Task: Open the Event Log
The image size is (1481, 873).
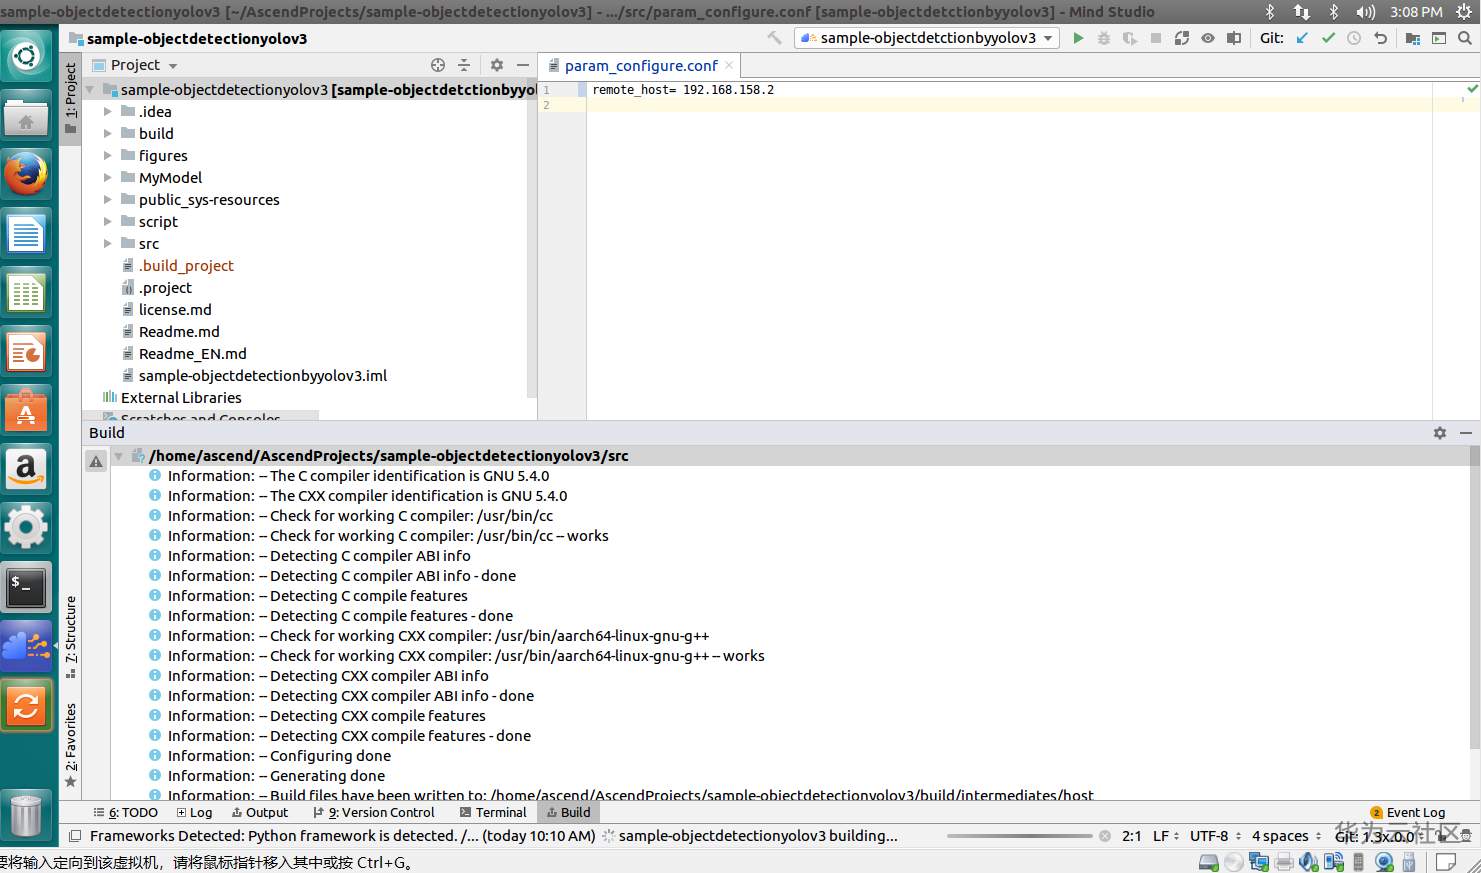Action: (1408, 813)
